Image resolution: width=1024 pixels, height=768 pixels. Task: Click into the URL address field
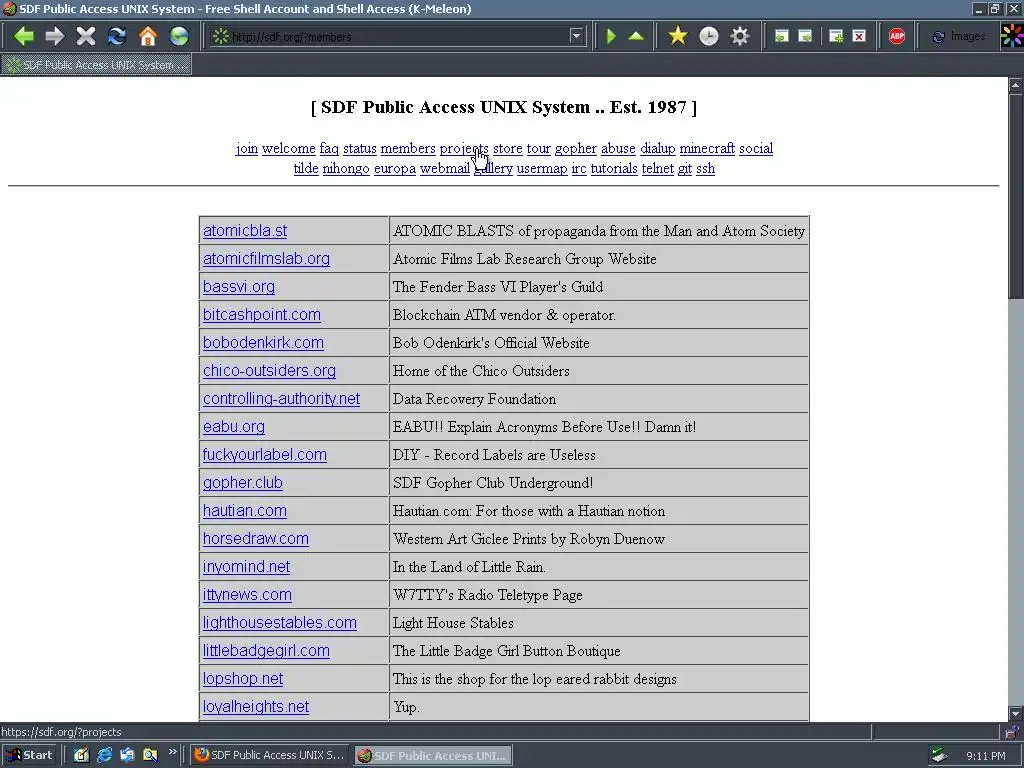tap(398, 37)
